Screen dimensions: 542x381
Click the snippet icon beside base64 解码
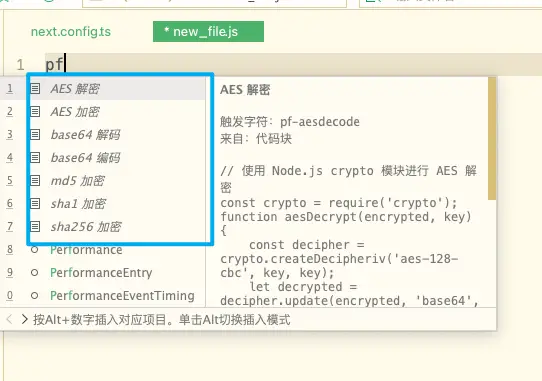[x=35, y=134]
